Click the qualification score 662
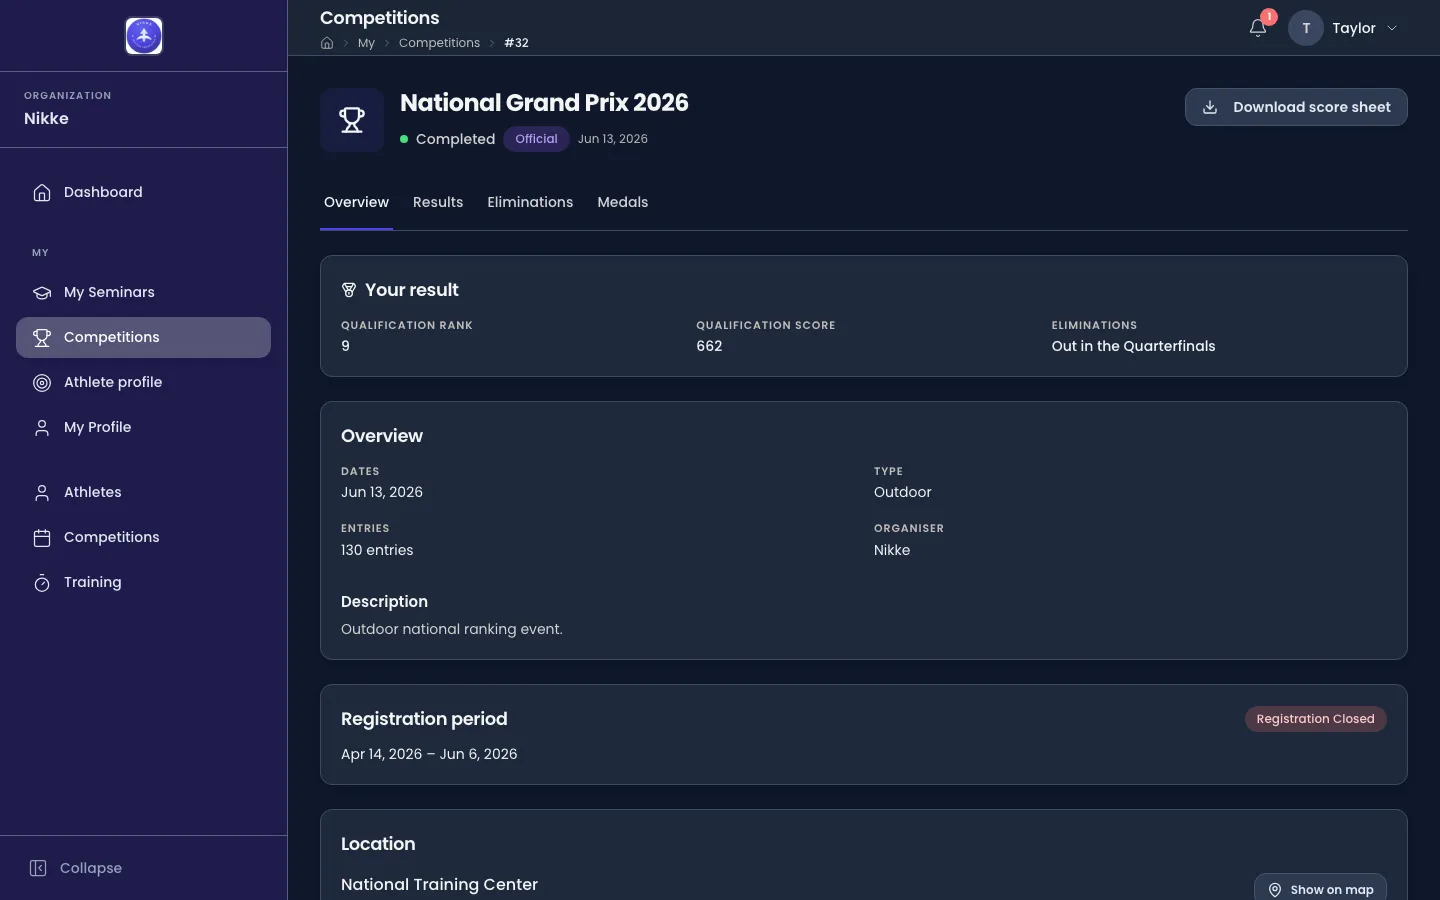Screen dimensions: 1440x900 click(x=709, y=346)
